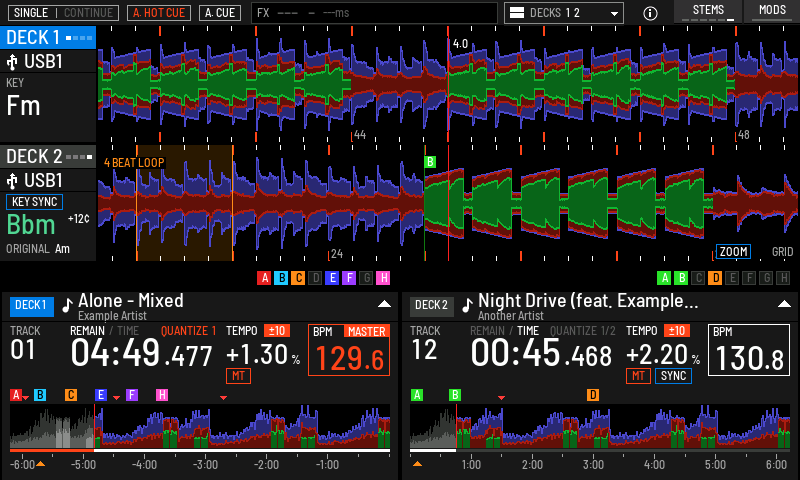Click the DECK2 badge in track panel
Viewport: 800px width, 480px height.
432,306
